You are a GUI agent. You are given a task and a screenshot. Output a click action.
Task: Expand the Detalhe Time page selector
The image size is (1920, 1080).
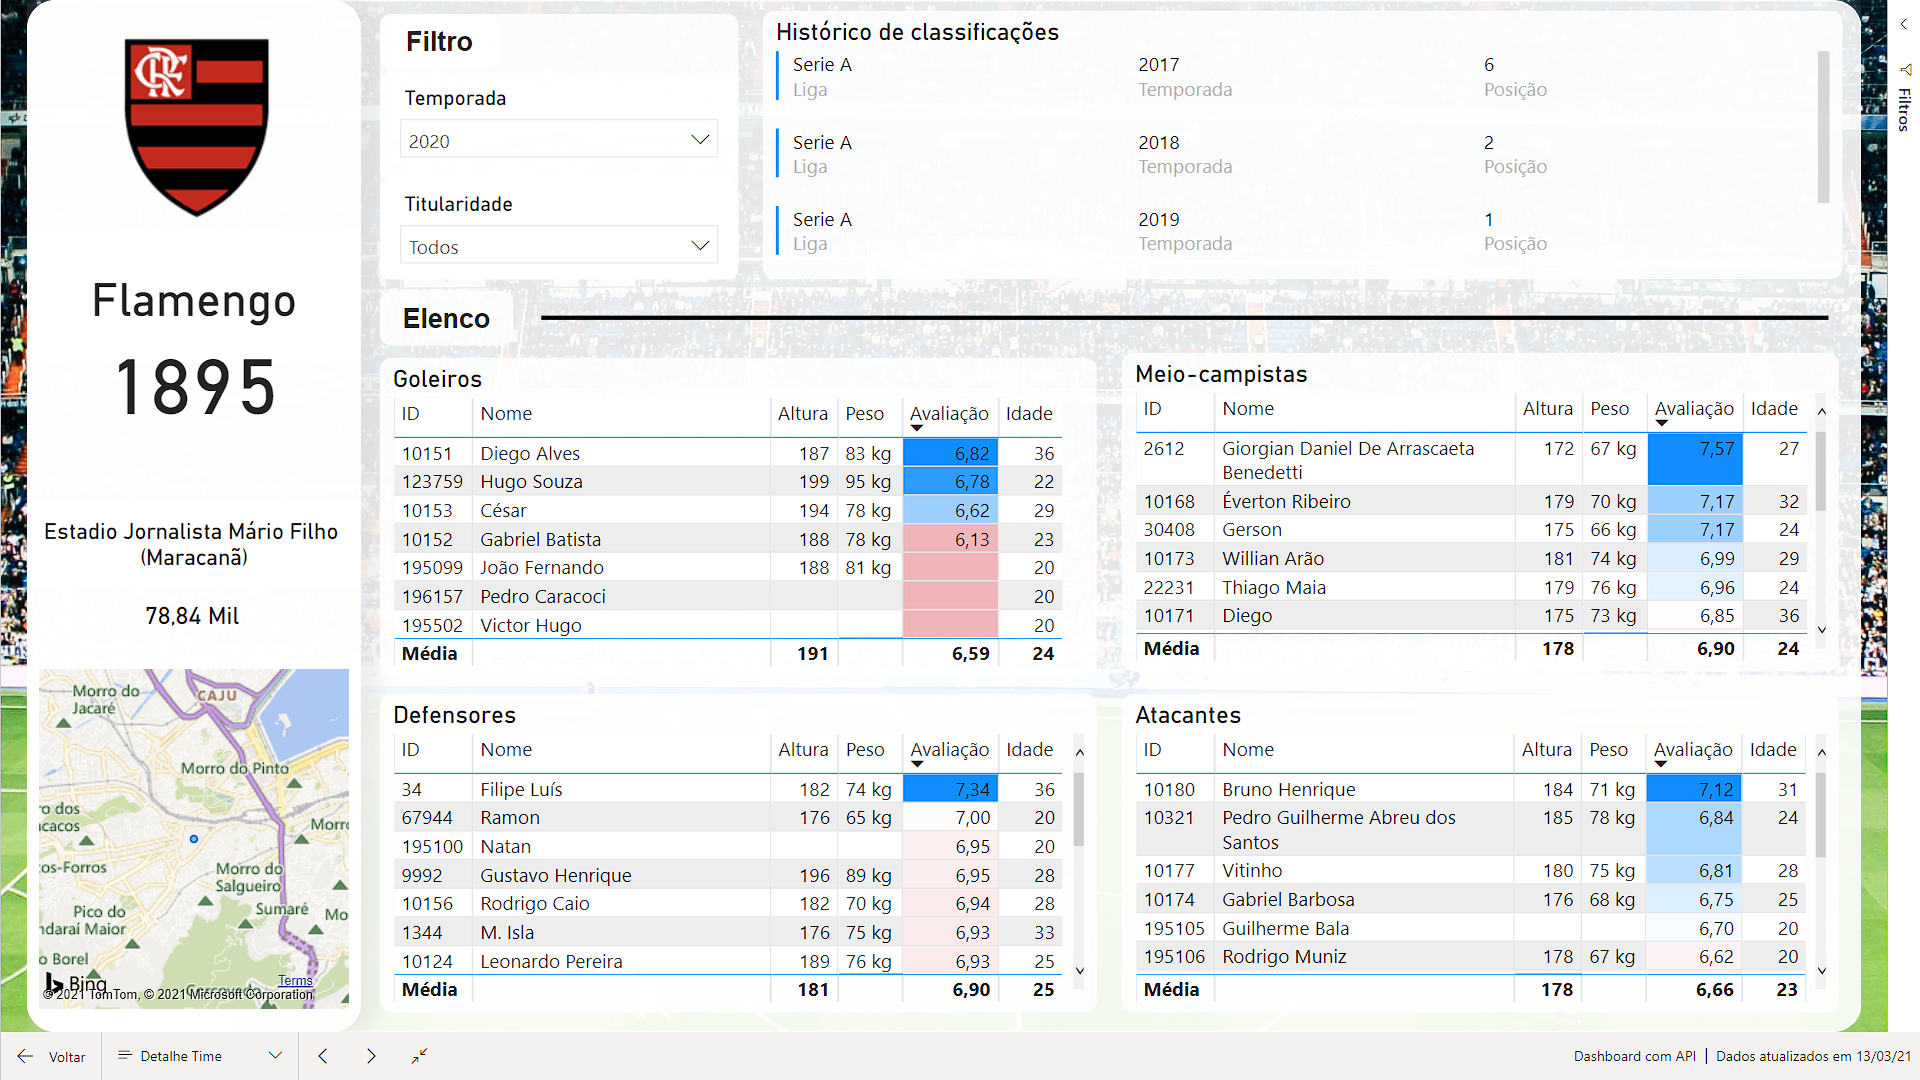point(275,1056)
